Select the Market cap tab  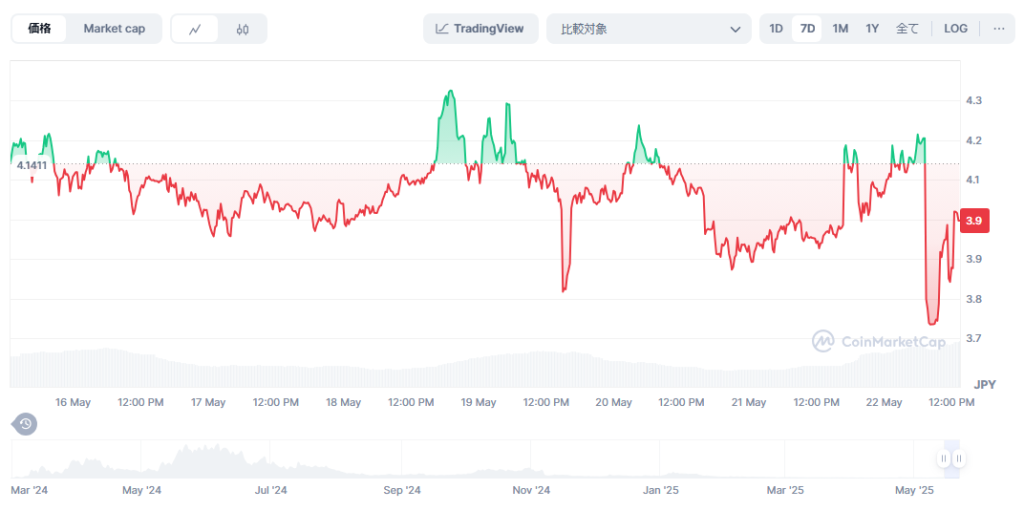114,29
